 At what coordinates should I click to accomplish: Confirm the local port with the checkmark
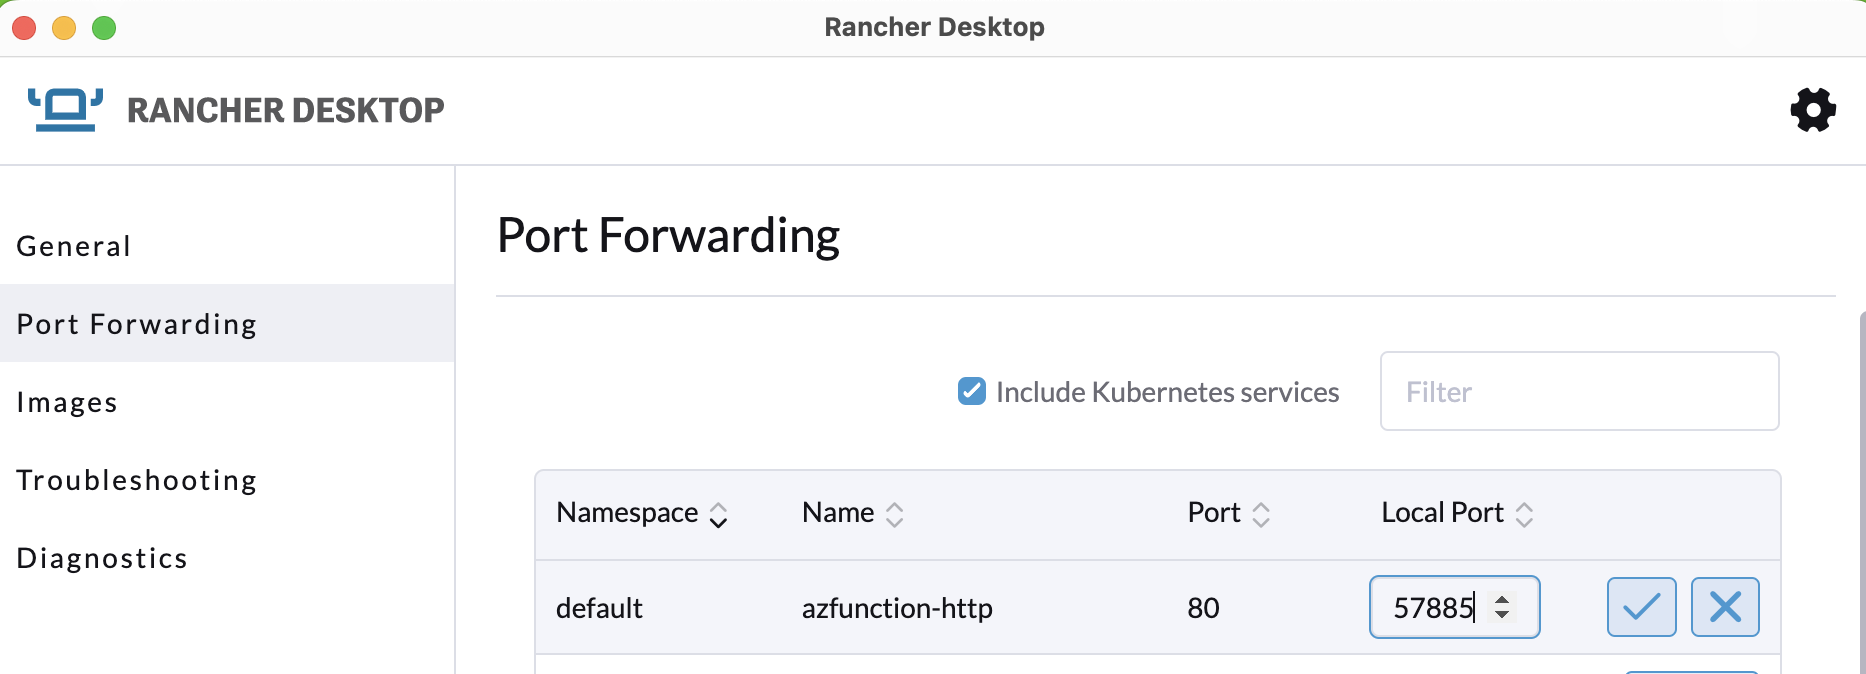coord(1641,607)
